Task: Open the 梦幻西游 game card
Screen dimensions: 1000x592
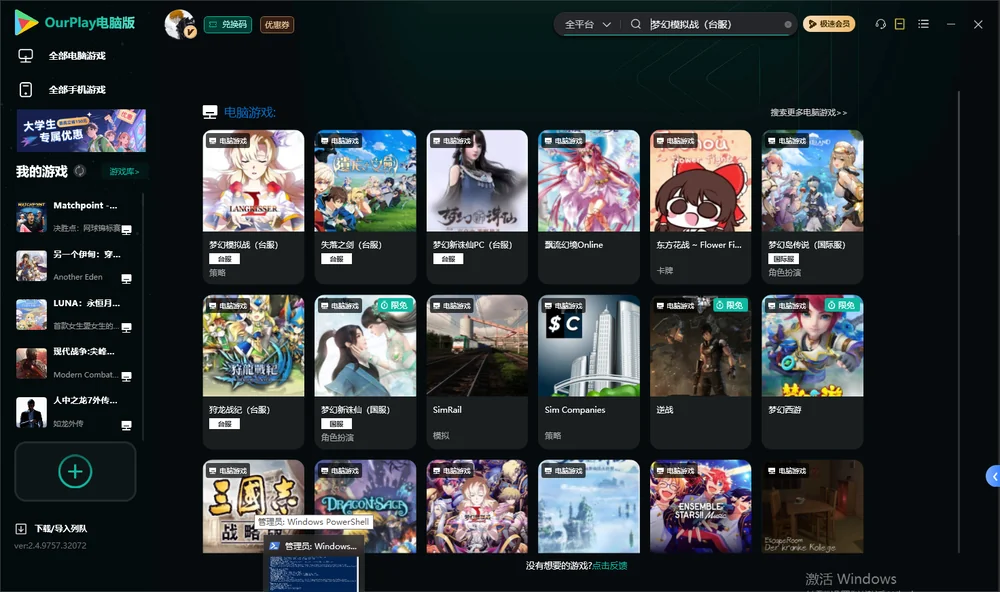Action: click(812, 372)
